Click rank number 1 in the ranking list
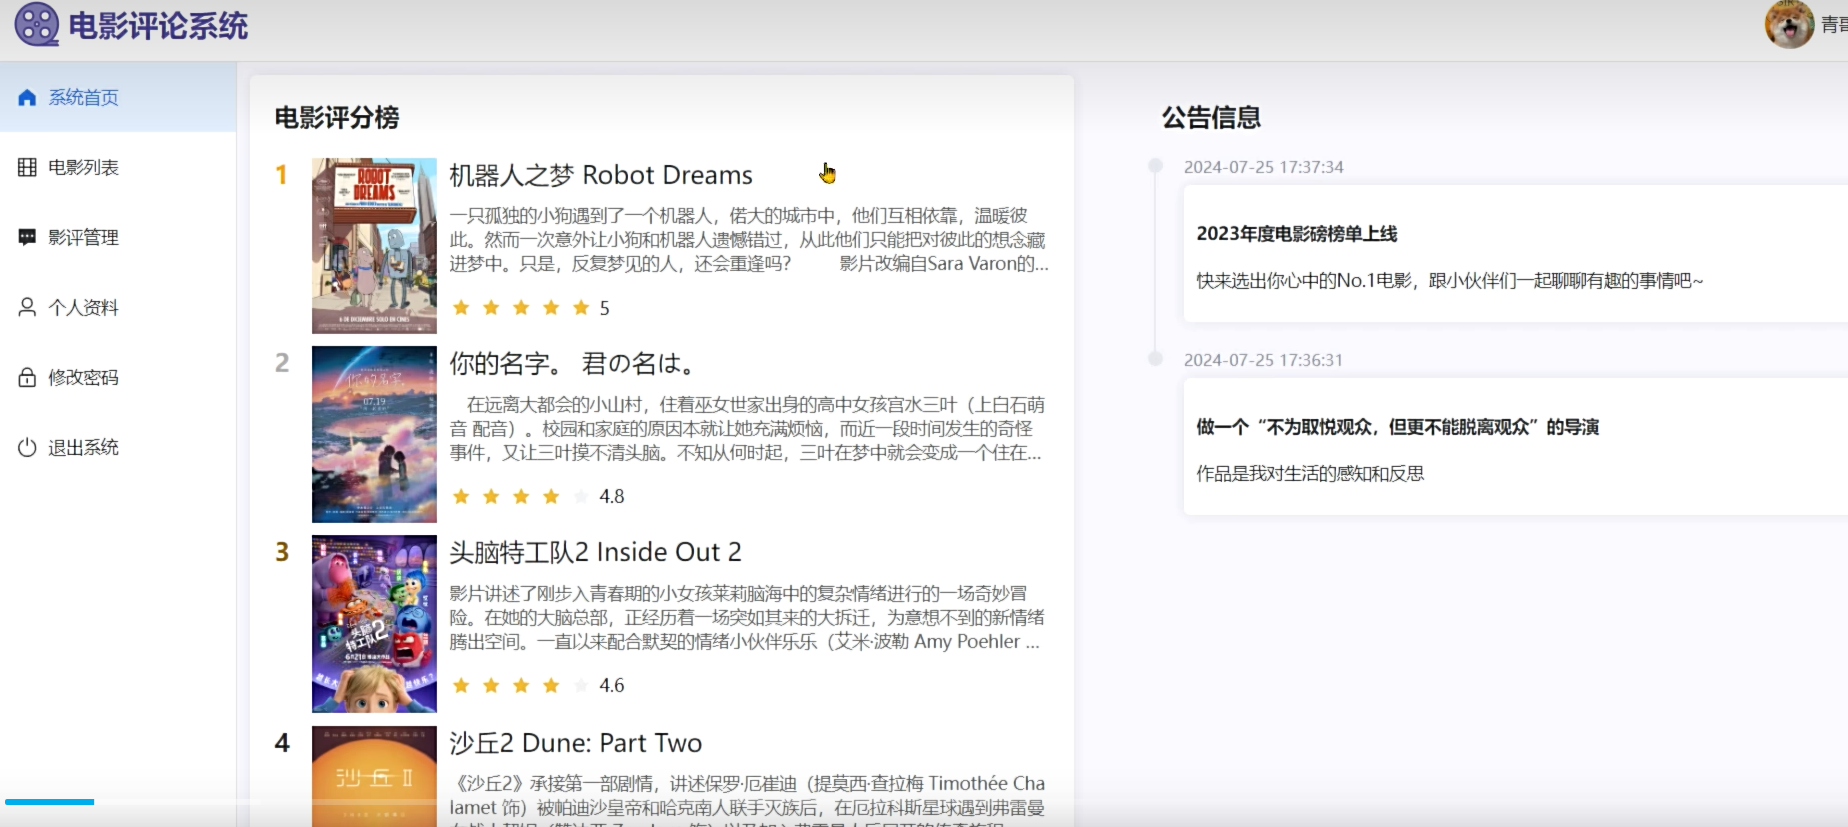This screenshot has height=827, width=1848. (282, 175)
